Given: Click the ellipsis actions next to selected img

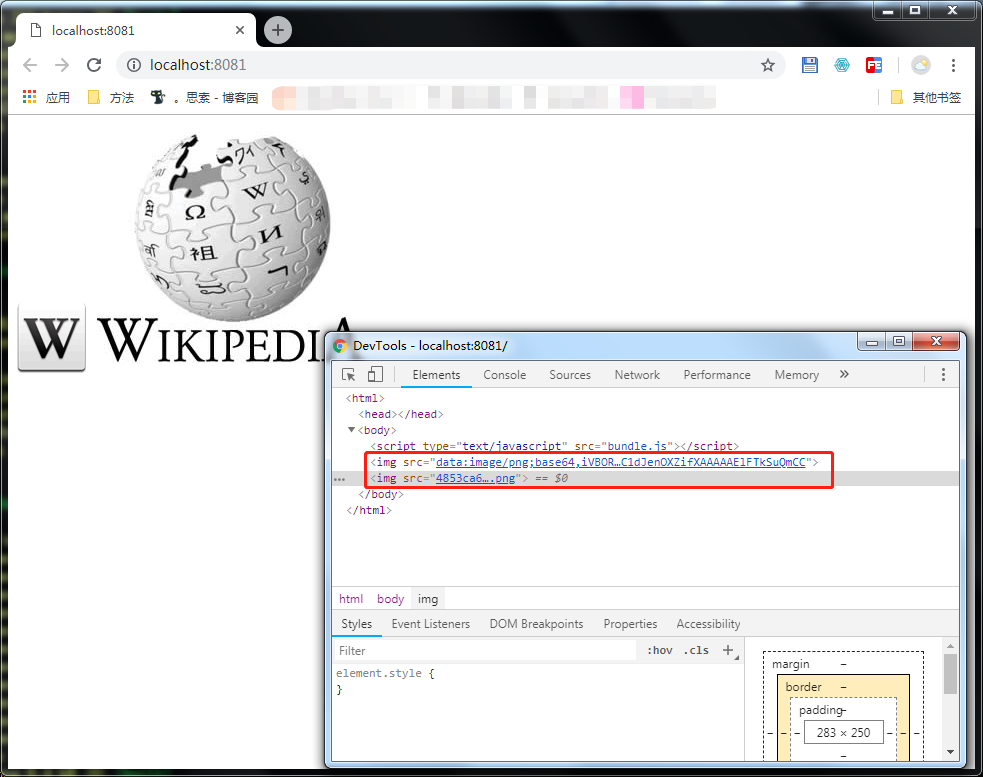Looking at the screenshot, I should [x=339, y=478].
